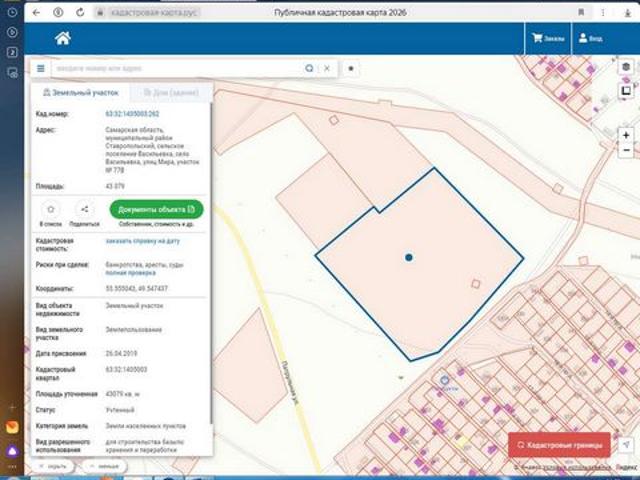Click the Дата присвоения value 26.04.2019
Viewport: 640px width, 480px height.
click(x=121, y=353)
